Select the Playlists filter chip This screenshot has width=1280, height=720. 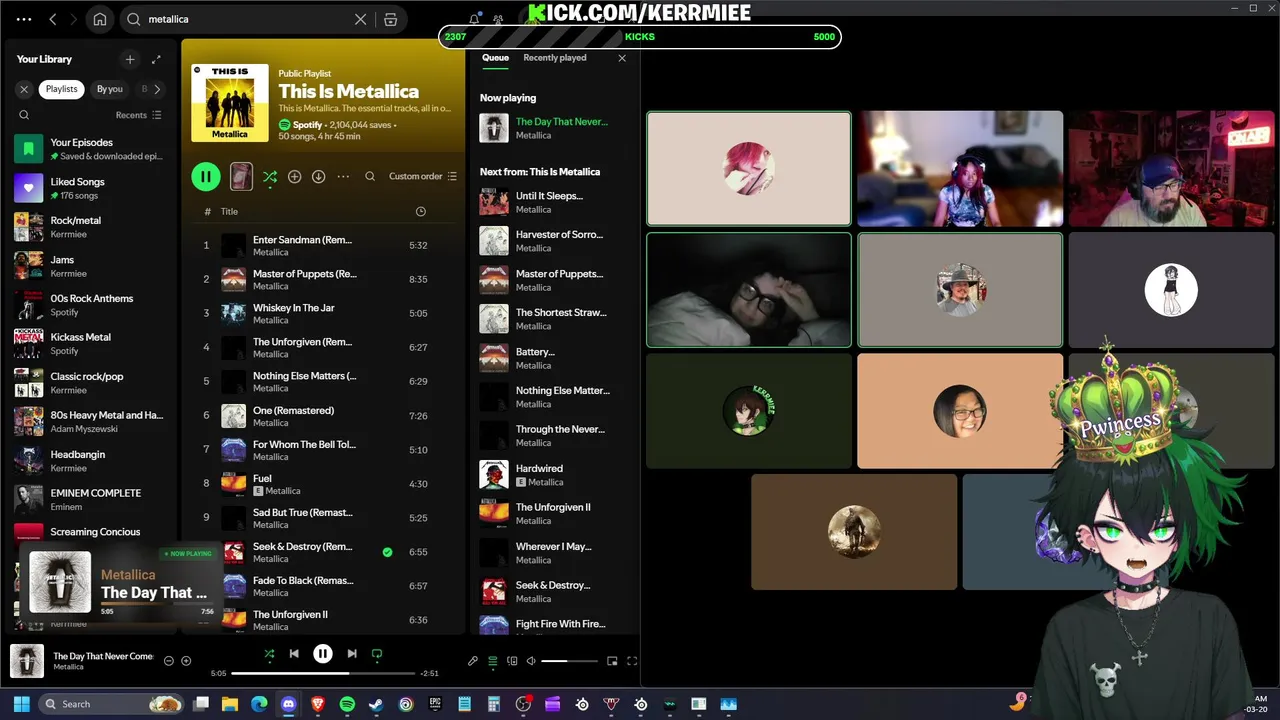click(x=61, y=89)
